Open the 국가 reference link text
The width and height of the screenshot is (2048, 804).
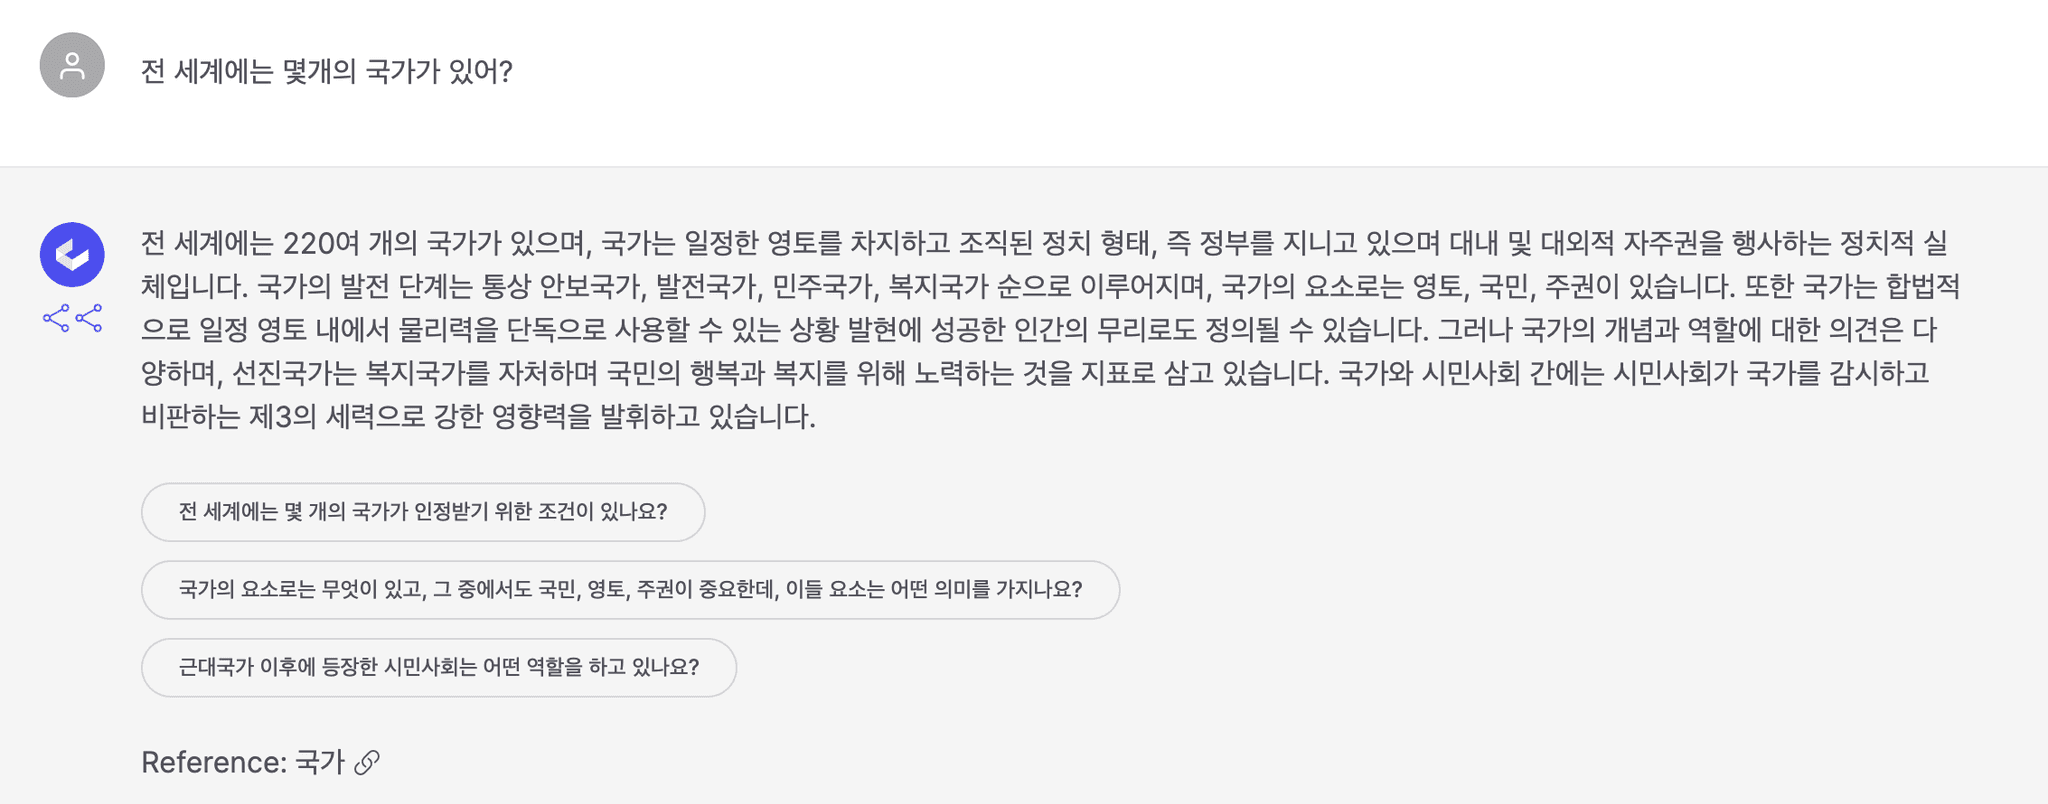pos(320,763)
